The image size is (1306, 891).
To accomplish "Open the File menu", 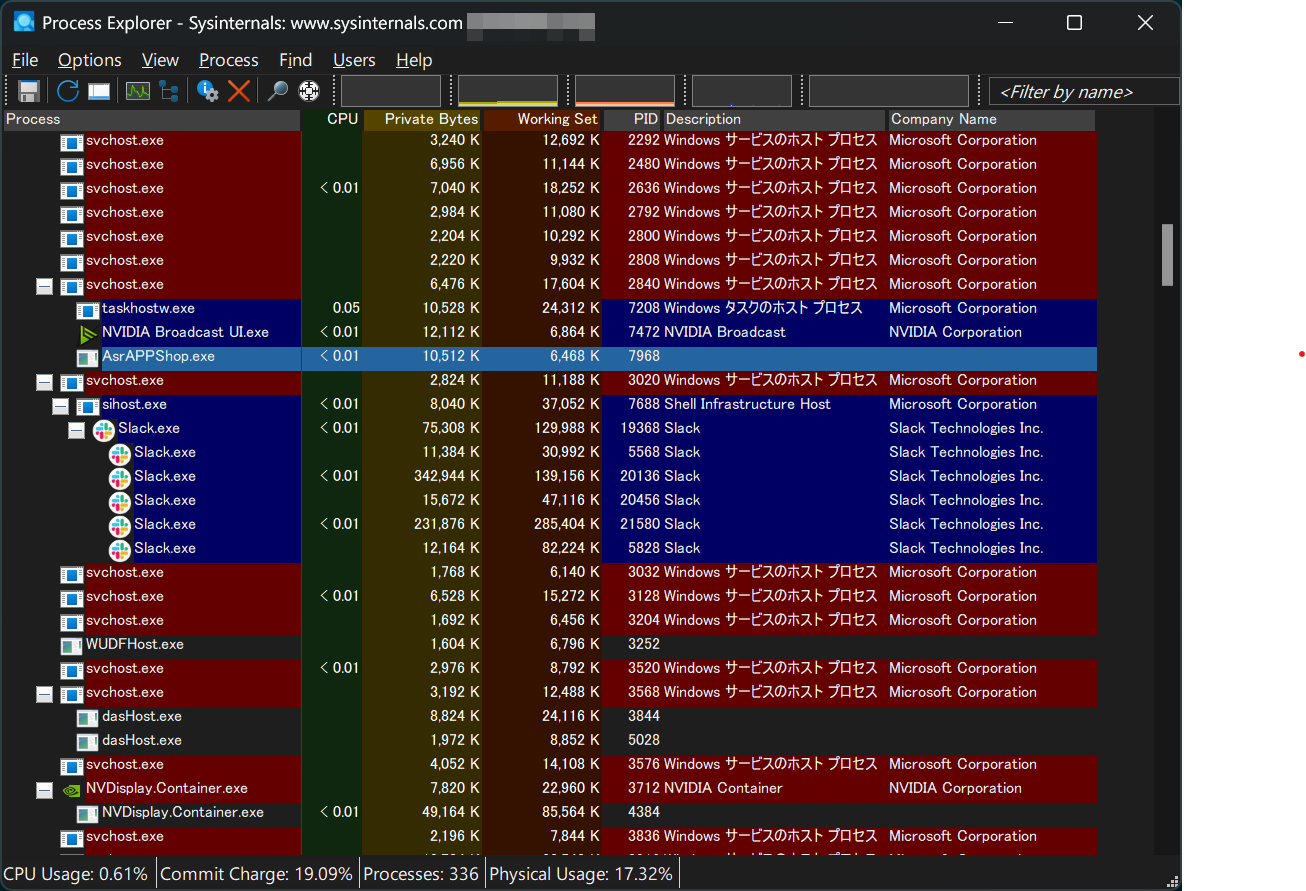I will (x=25, y=60).
